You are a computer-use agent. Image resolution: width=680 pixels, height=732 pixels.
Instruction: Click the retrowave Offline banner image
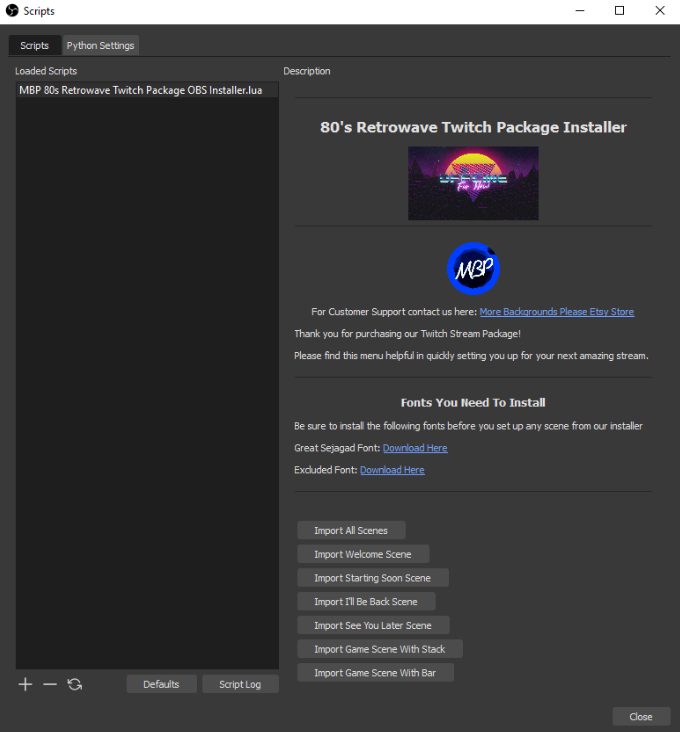tap(473, 183)
